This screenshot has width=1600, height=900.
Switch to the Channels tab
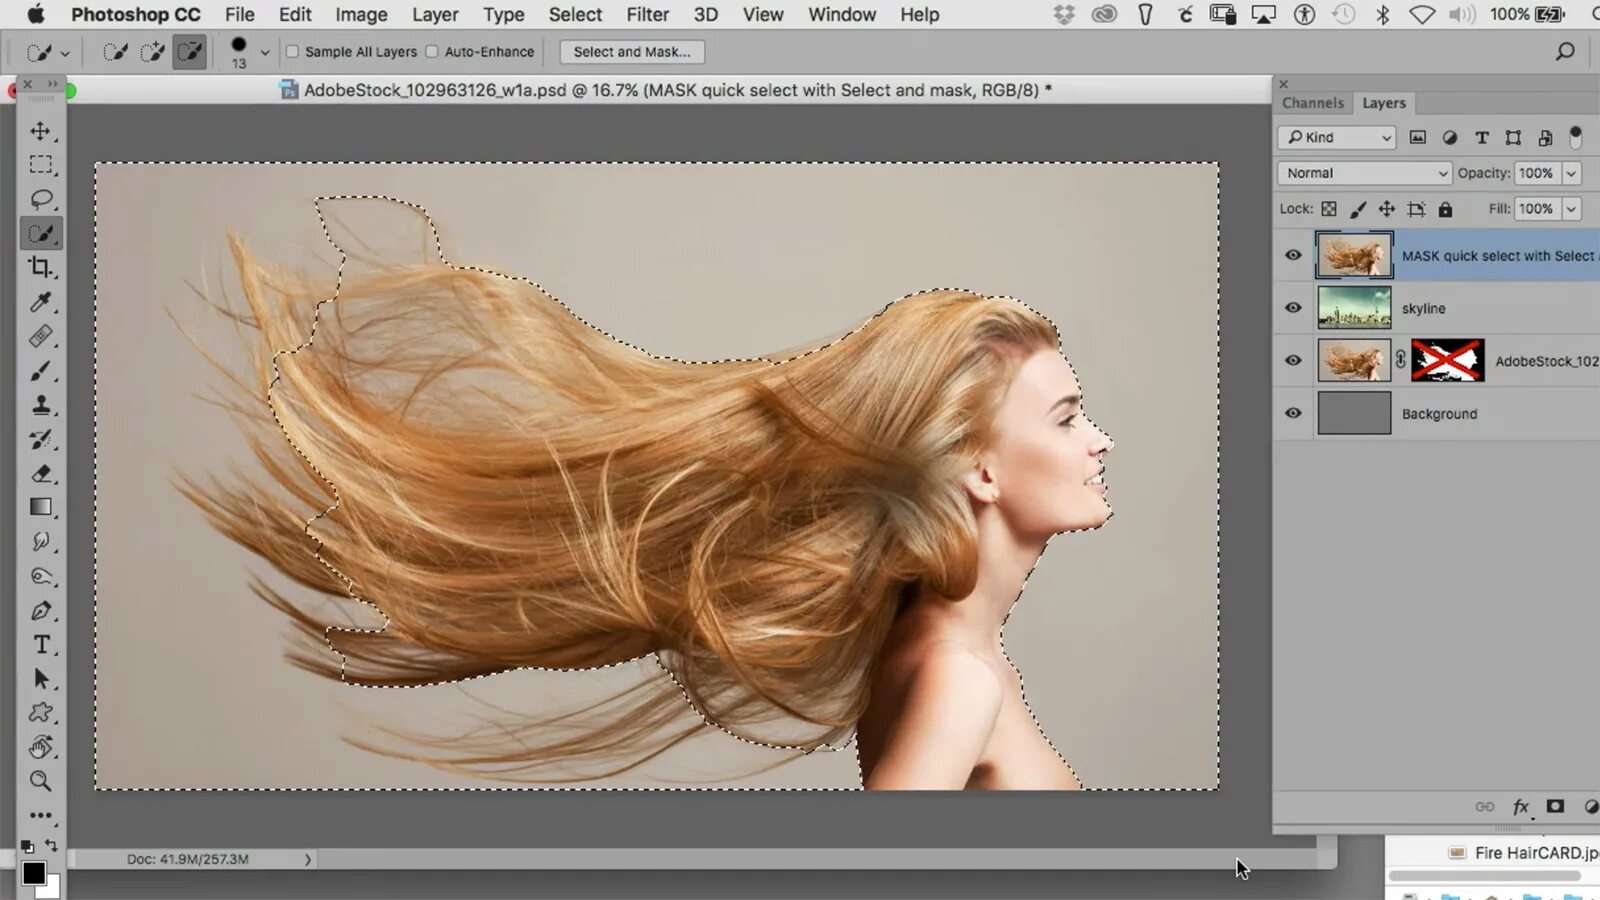pos(1312,103)
